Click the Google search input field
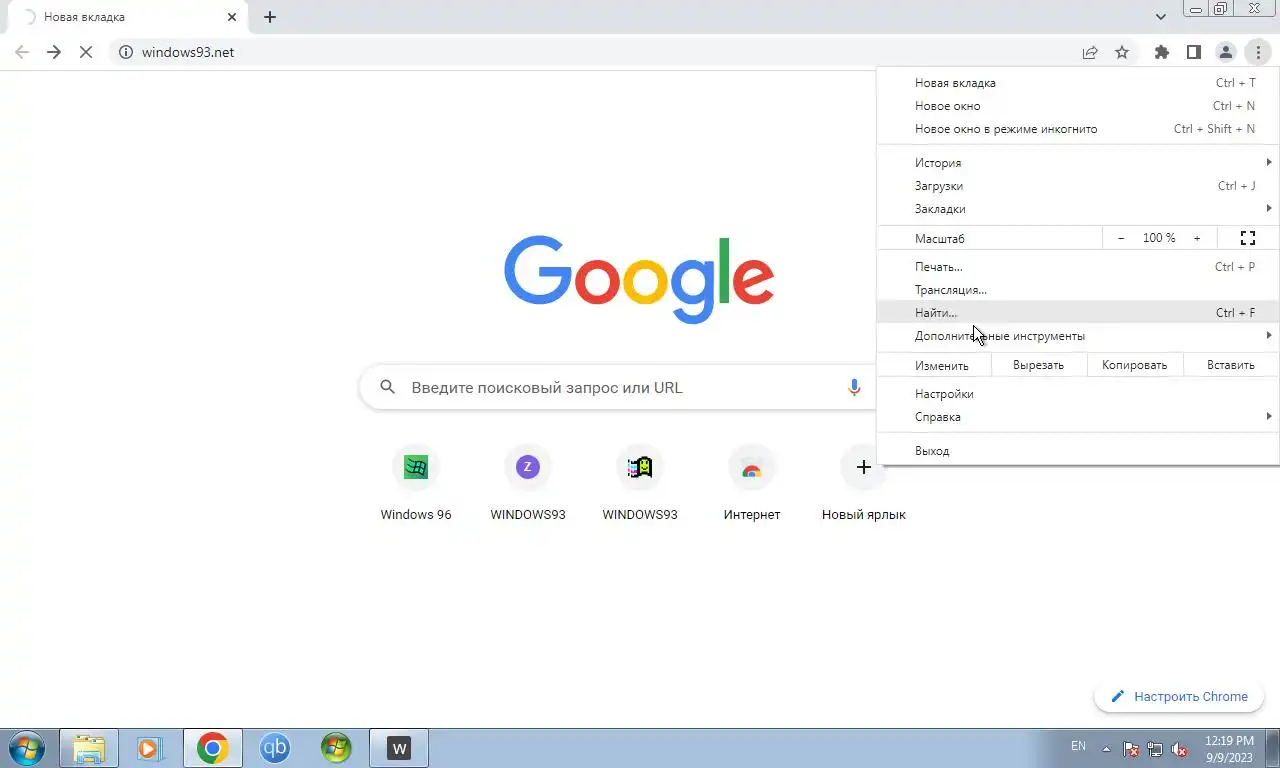Viewport: 1280px width, 768px height. [x=618, y=388]
